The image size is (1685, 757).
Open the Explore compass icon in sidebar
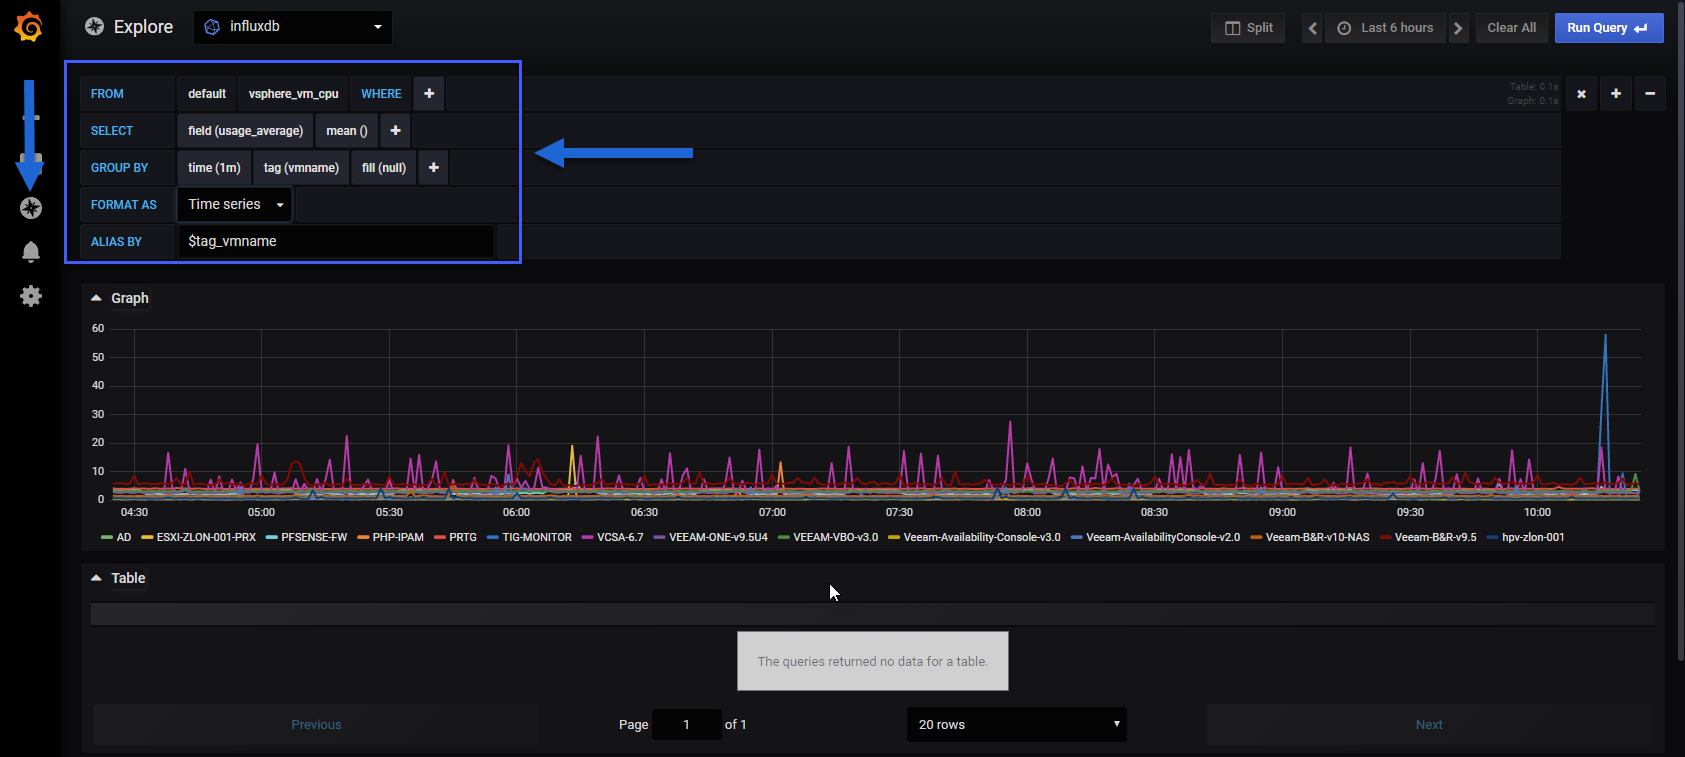pos(31,208)
